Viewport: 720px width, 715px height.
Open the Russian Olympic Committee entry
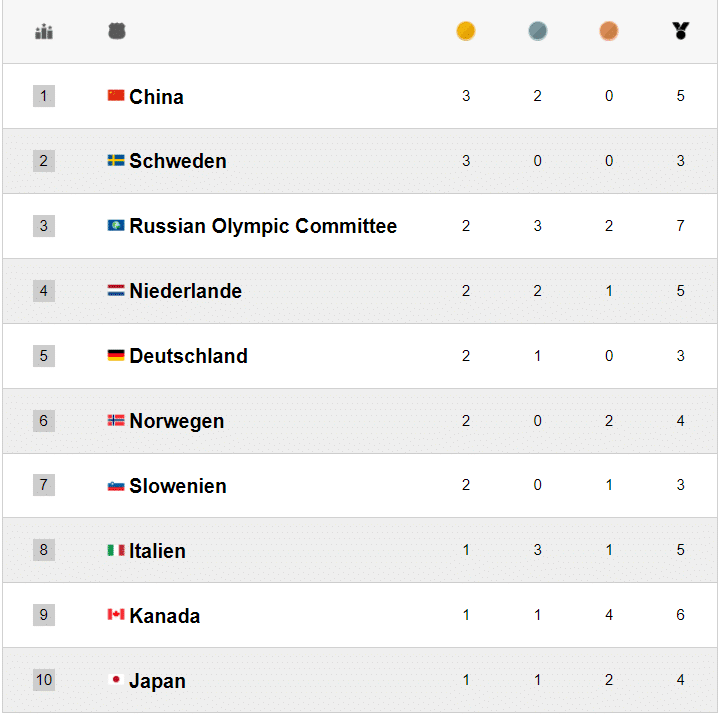263,226
